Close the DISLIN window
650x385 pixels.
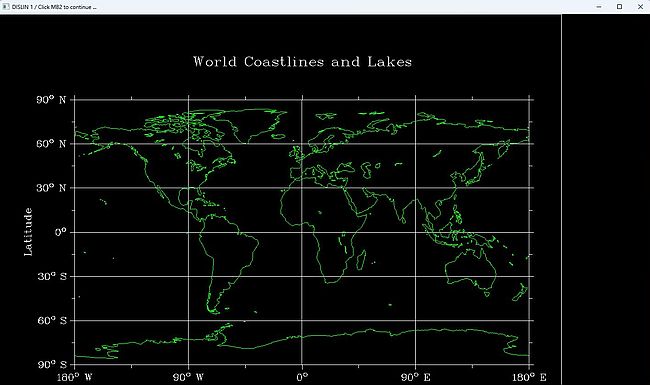pyautogui.click(x=640, y=7)
